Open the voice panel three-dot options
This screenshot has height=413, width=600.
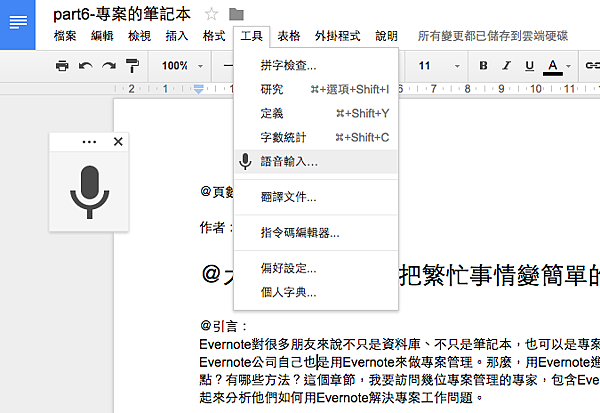point(89,142)
